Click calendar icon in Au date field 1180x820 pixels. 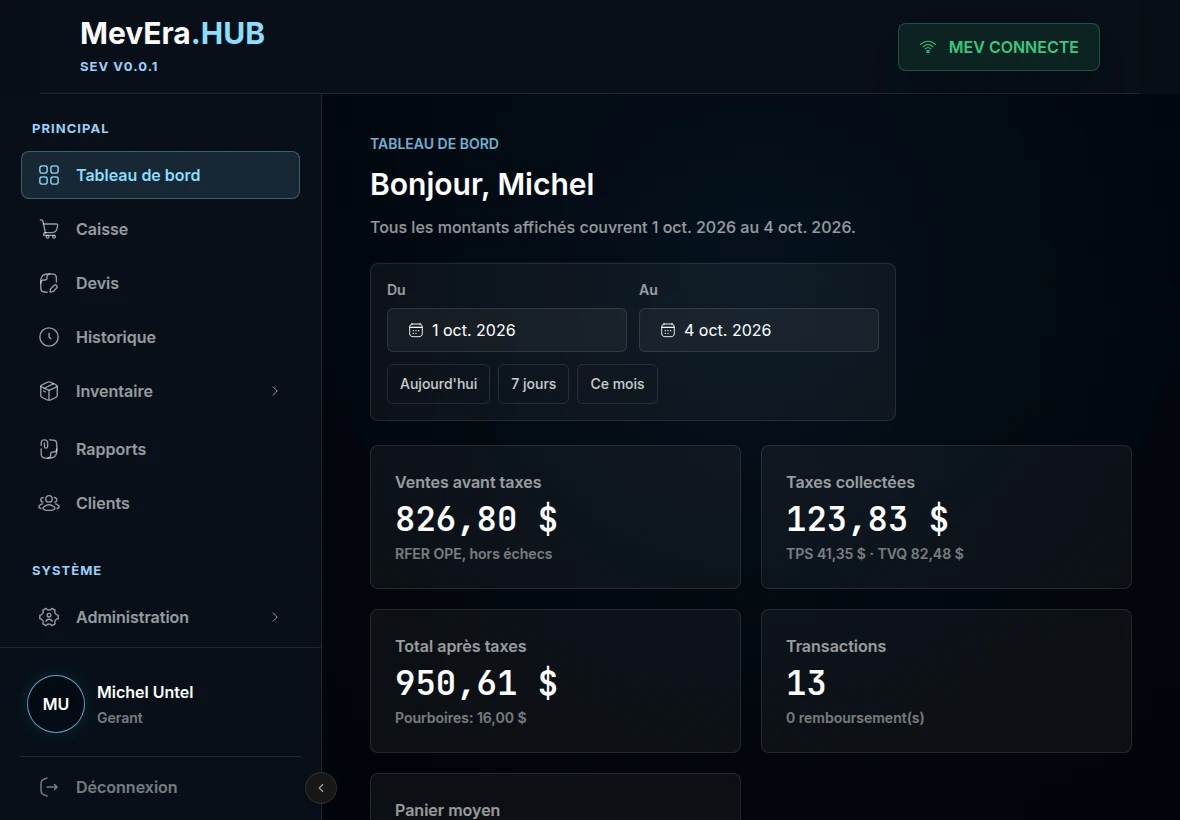pos(668,330)
